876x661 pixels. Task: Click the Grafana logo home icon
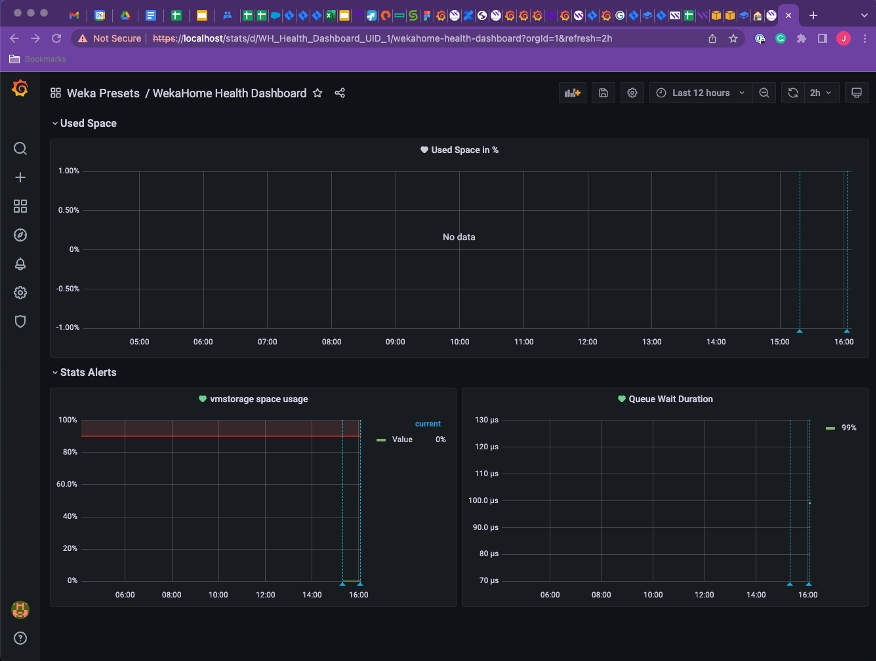point(20,90)
